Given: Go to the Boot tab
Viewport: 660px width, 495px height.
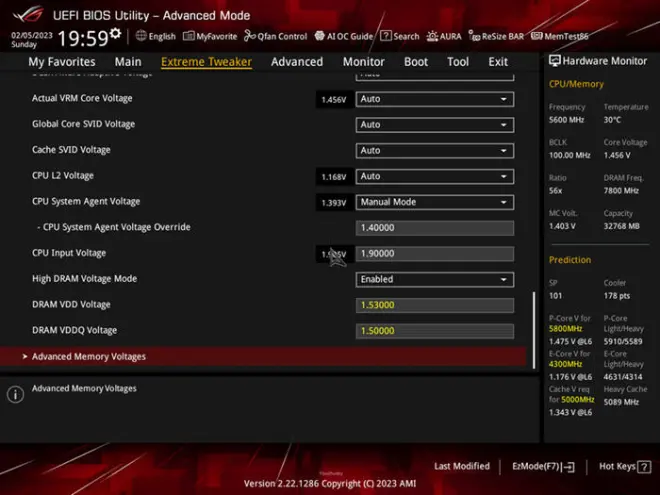Looking at the screenshot, I should pos(416,62).
